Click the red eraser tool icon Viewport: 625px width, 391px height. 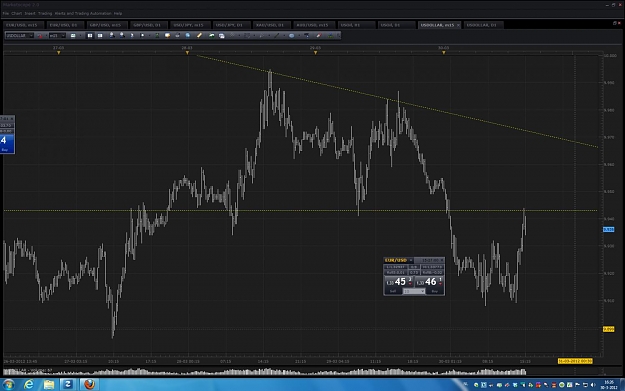[319, 35]
